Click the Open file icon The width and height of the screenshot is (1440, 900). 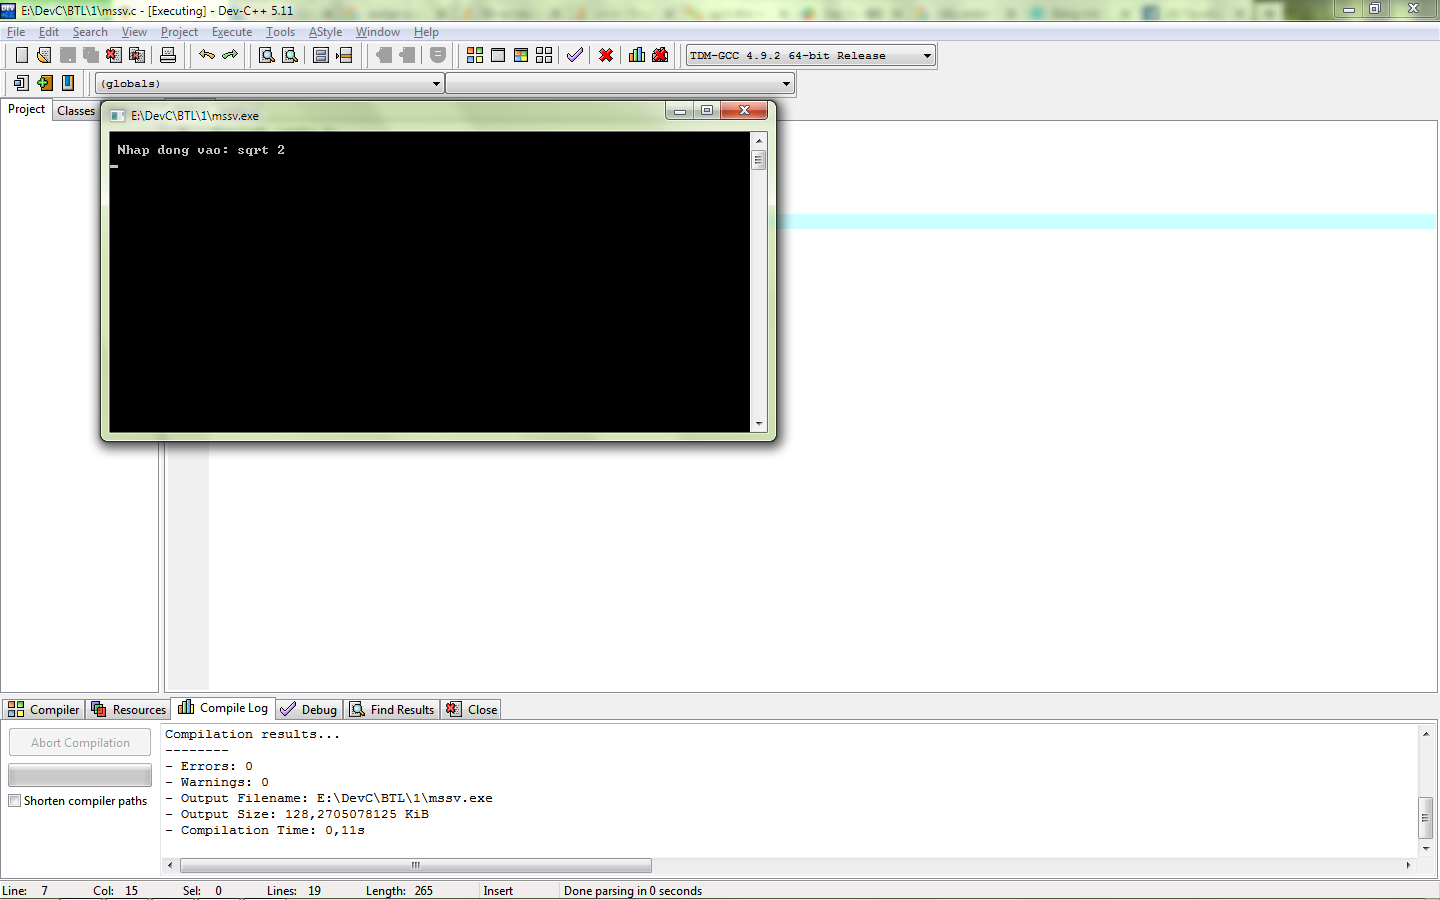click(44, 55)
